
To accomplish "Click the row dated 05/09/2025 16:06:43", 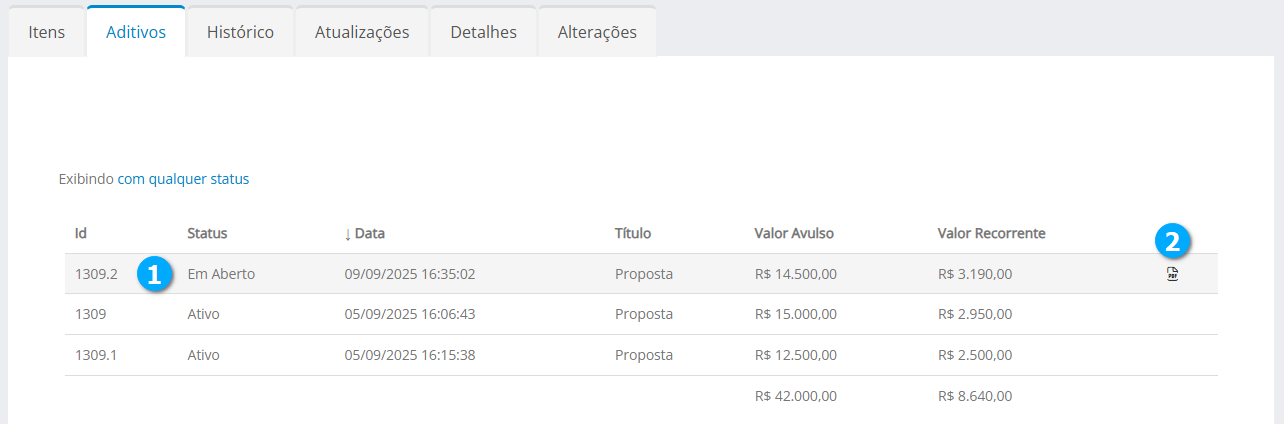I will coord(409,314).
